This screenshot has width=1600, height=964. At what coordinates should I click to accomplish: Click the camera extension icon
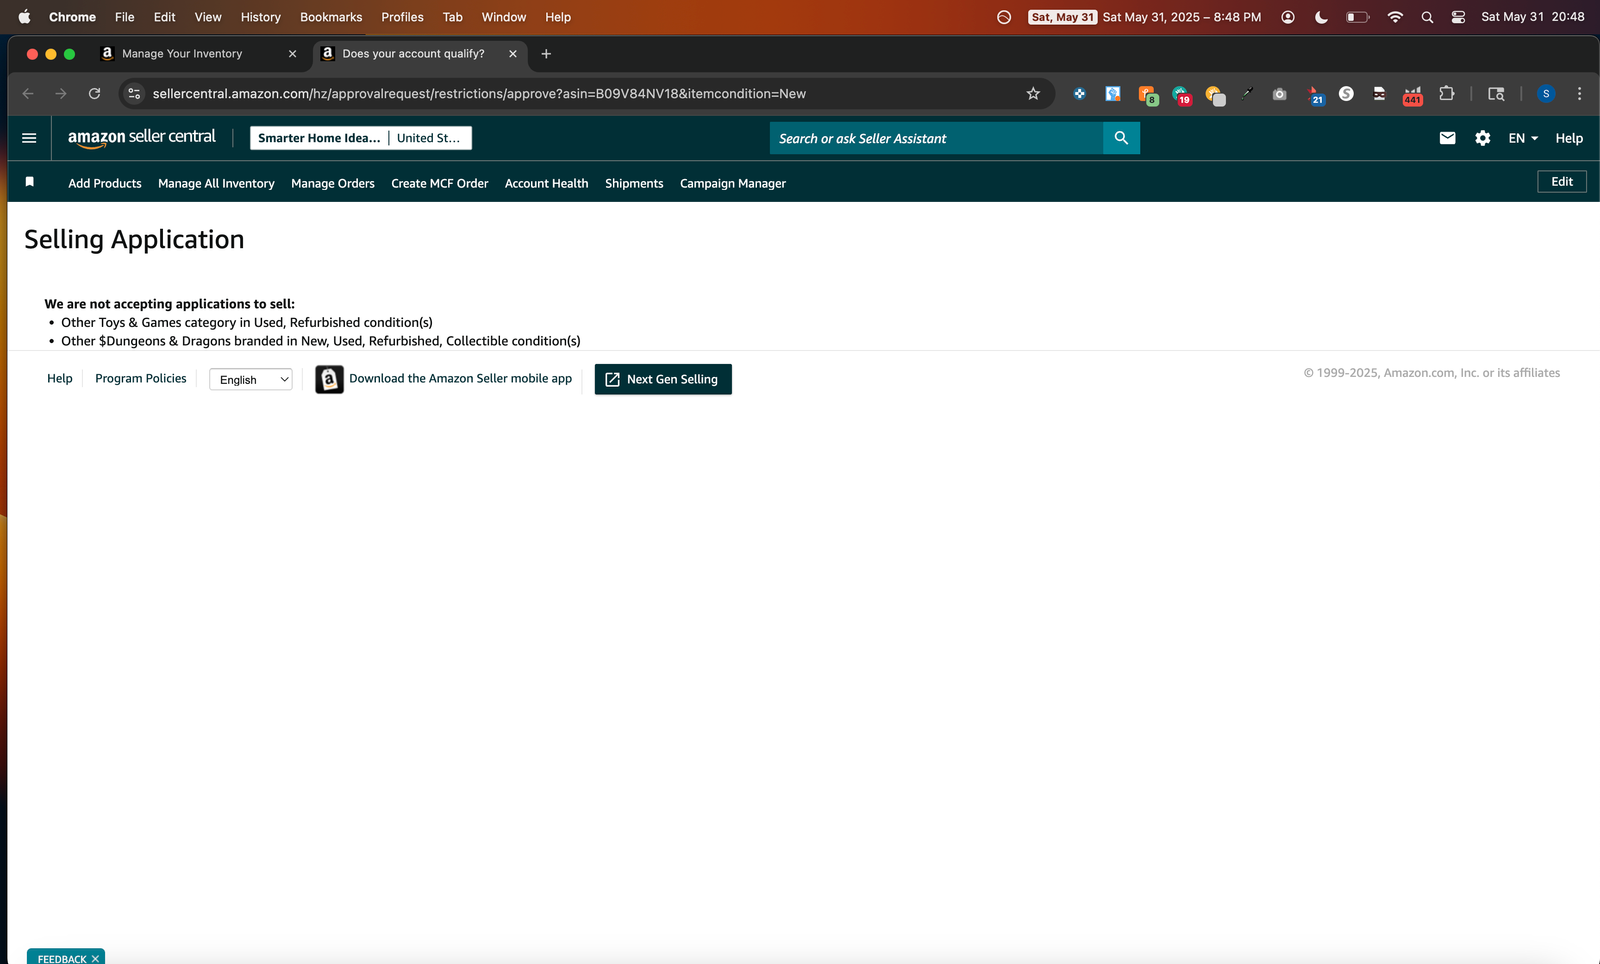click(x=1279, y=94)
